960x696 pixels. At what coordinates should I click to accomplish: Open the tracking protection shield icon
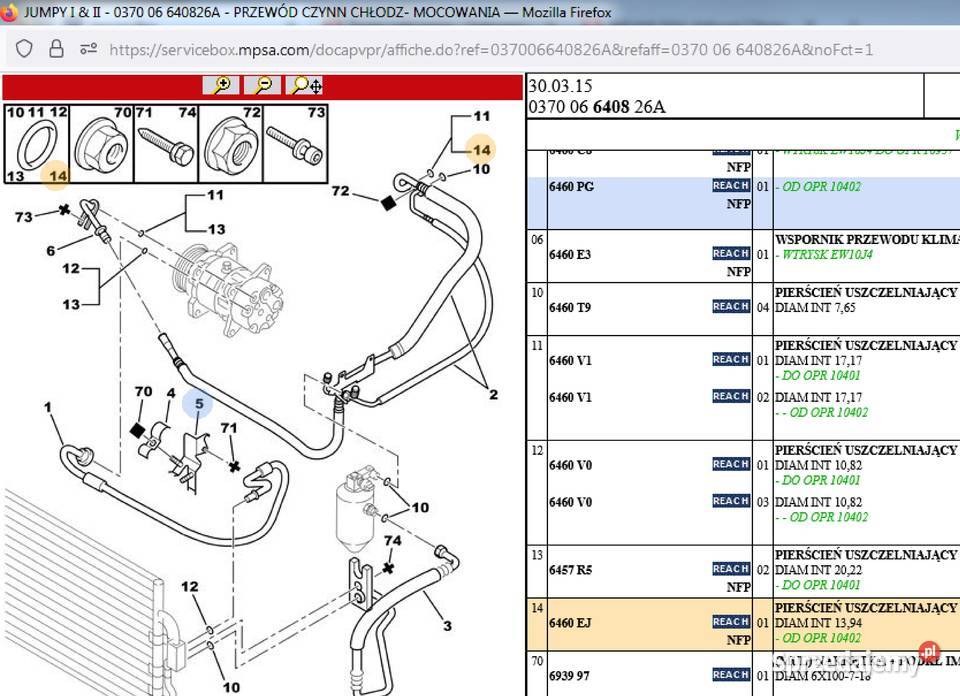pyautogui.click(x=25, y=49)
